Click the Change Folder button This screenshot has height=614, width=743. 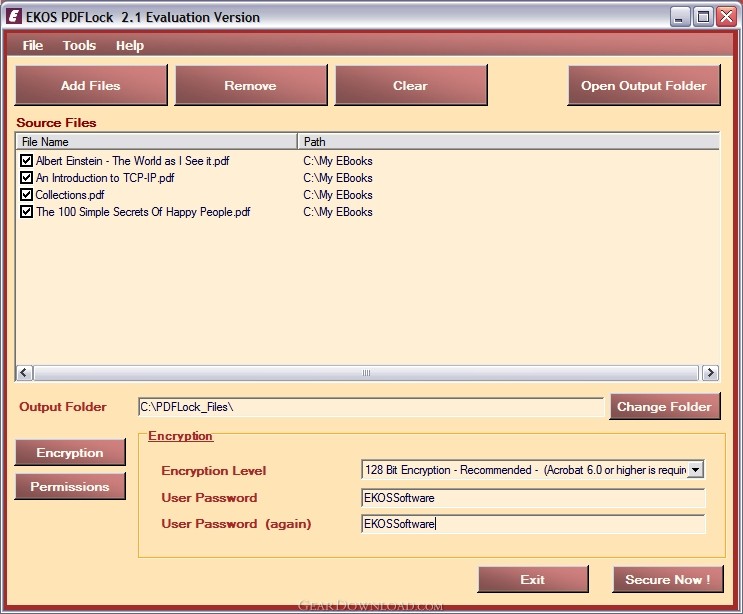tap(665, 406)
